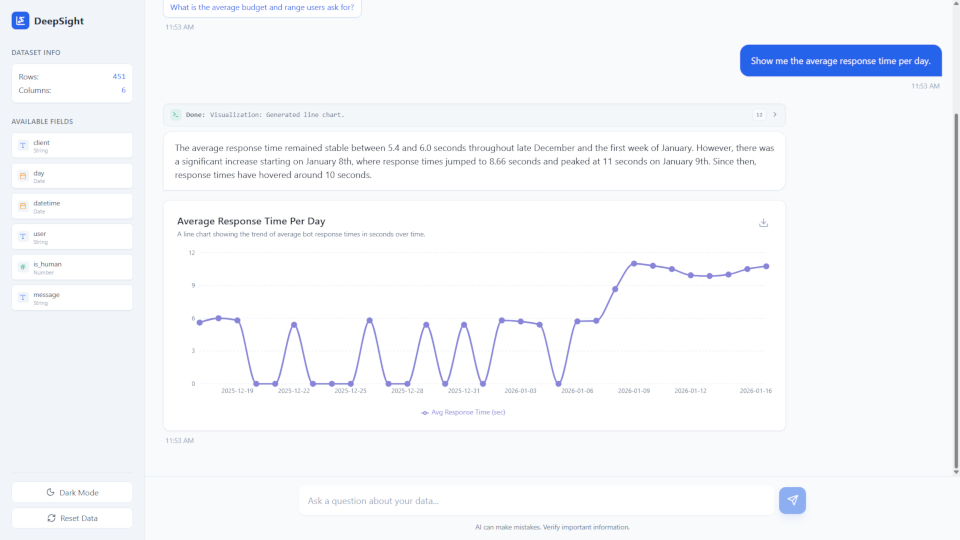Click the is_human number field icon
This screenshot has height=540, width=960.
[x=23, y=268]
